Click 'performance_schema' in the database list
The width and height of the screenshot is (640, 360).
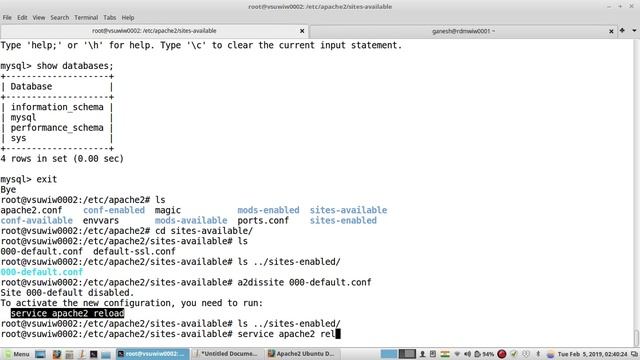pos(57,128)
